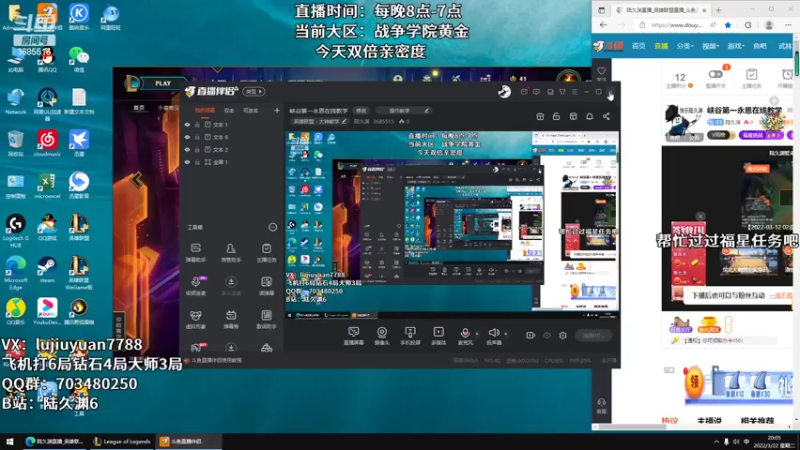Click Edge address bar URL

677,25
